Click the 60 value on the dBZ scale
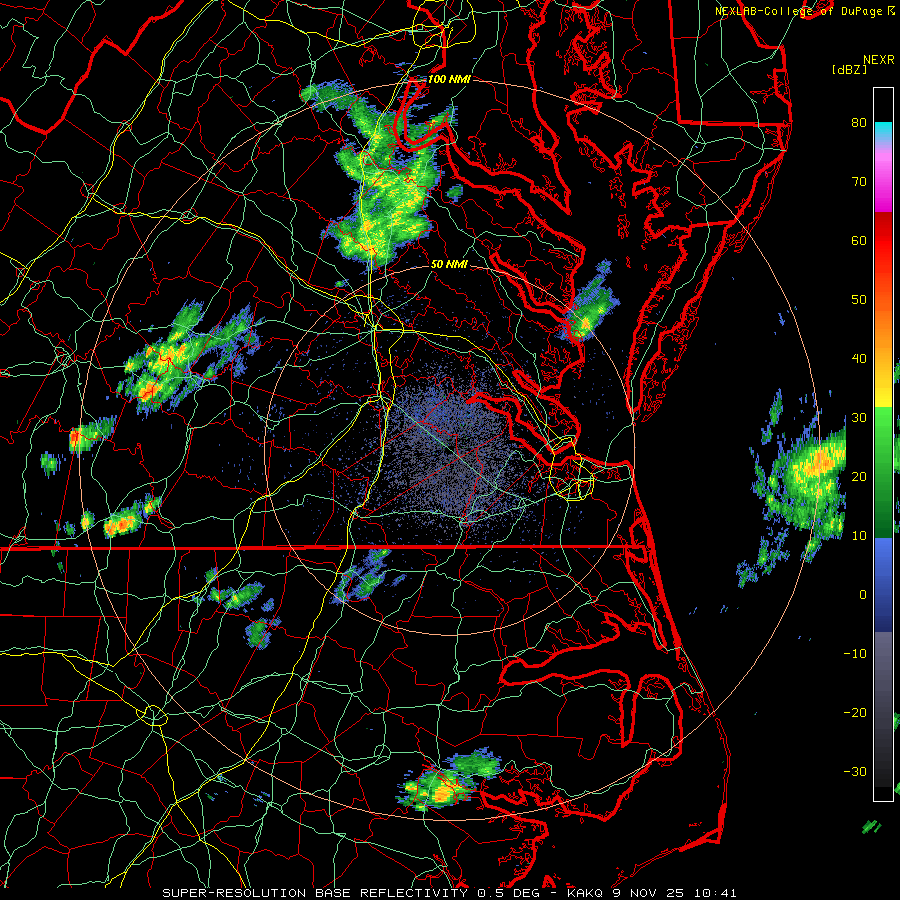The height and width of the screenshot is (900, 900). click(x=859, y=240)
